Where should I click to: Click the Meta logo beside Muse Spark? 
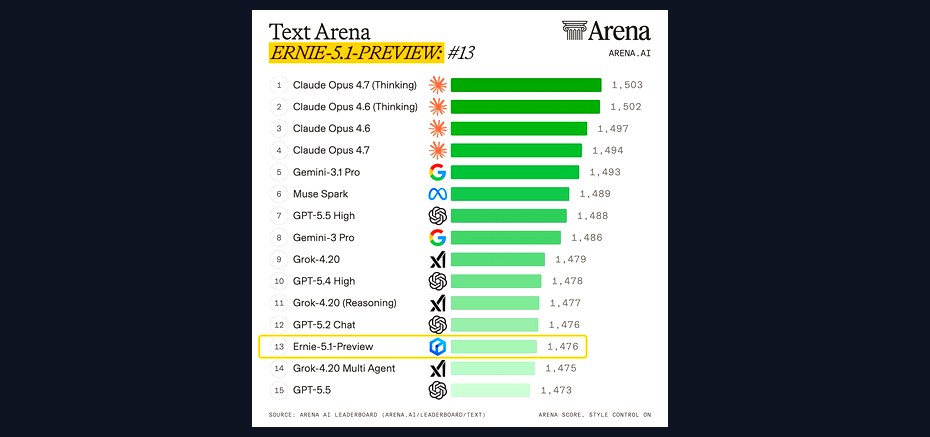click(438, 194)
